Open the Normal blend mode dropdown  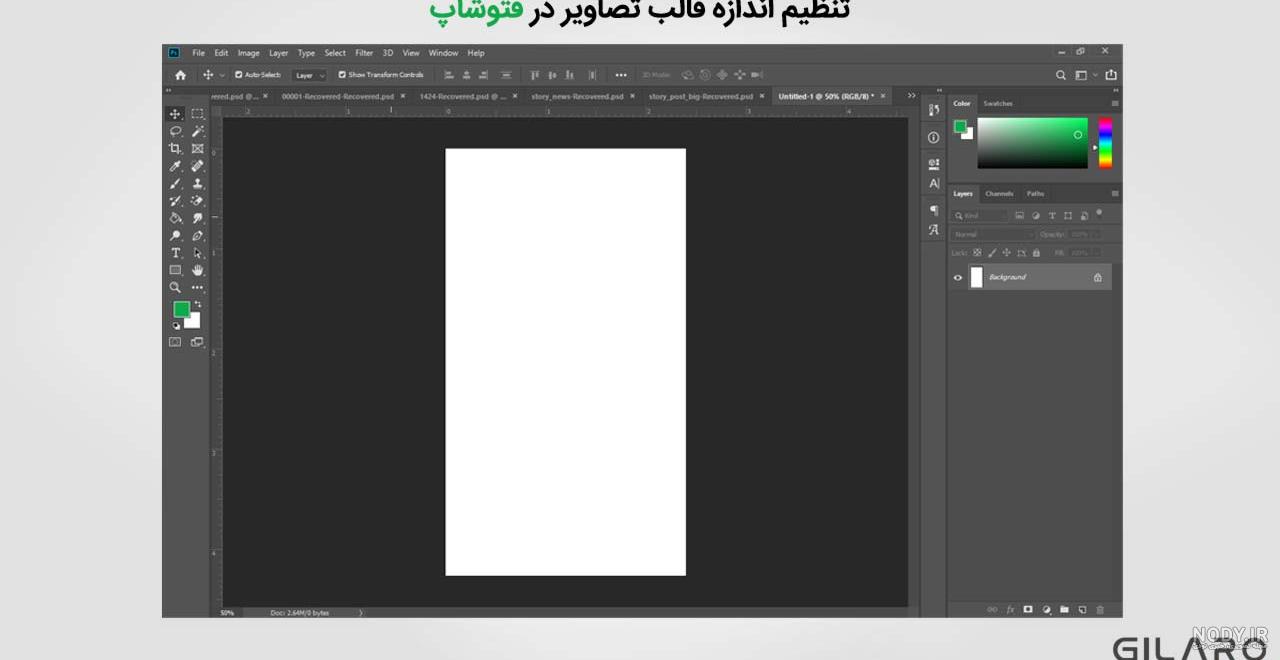pos(994,234)
